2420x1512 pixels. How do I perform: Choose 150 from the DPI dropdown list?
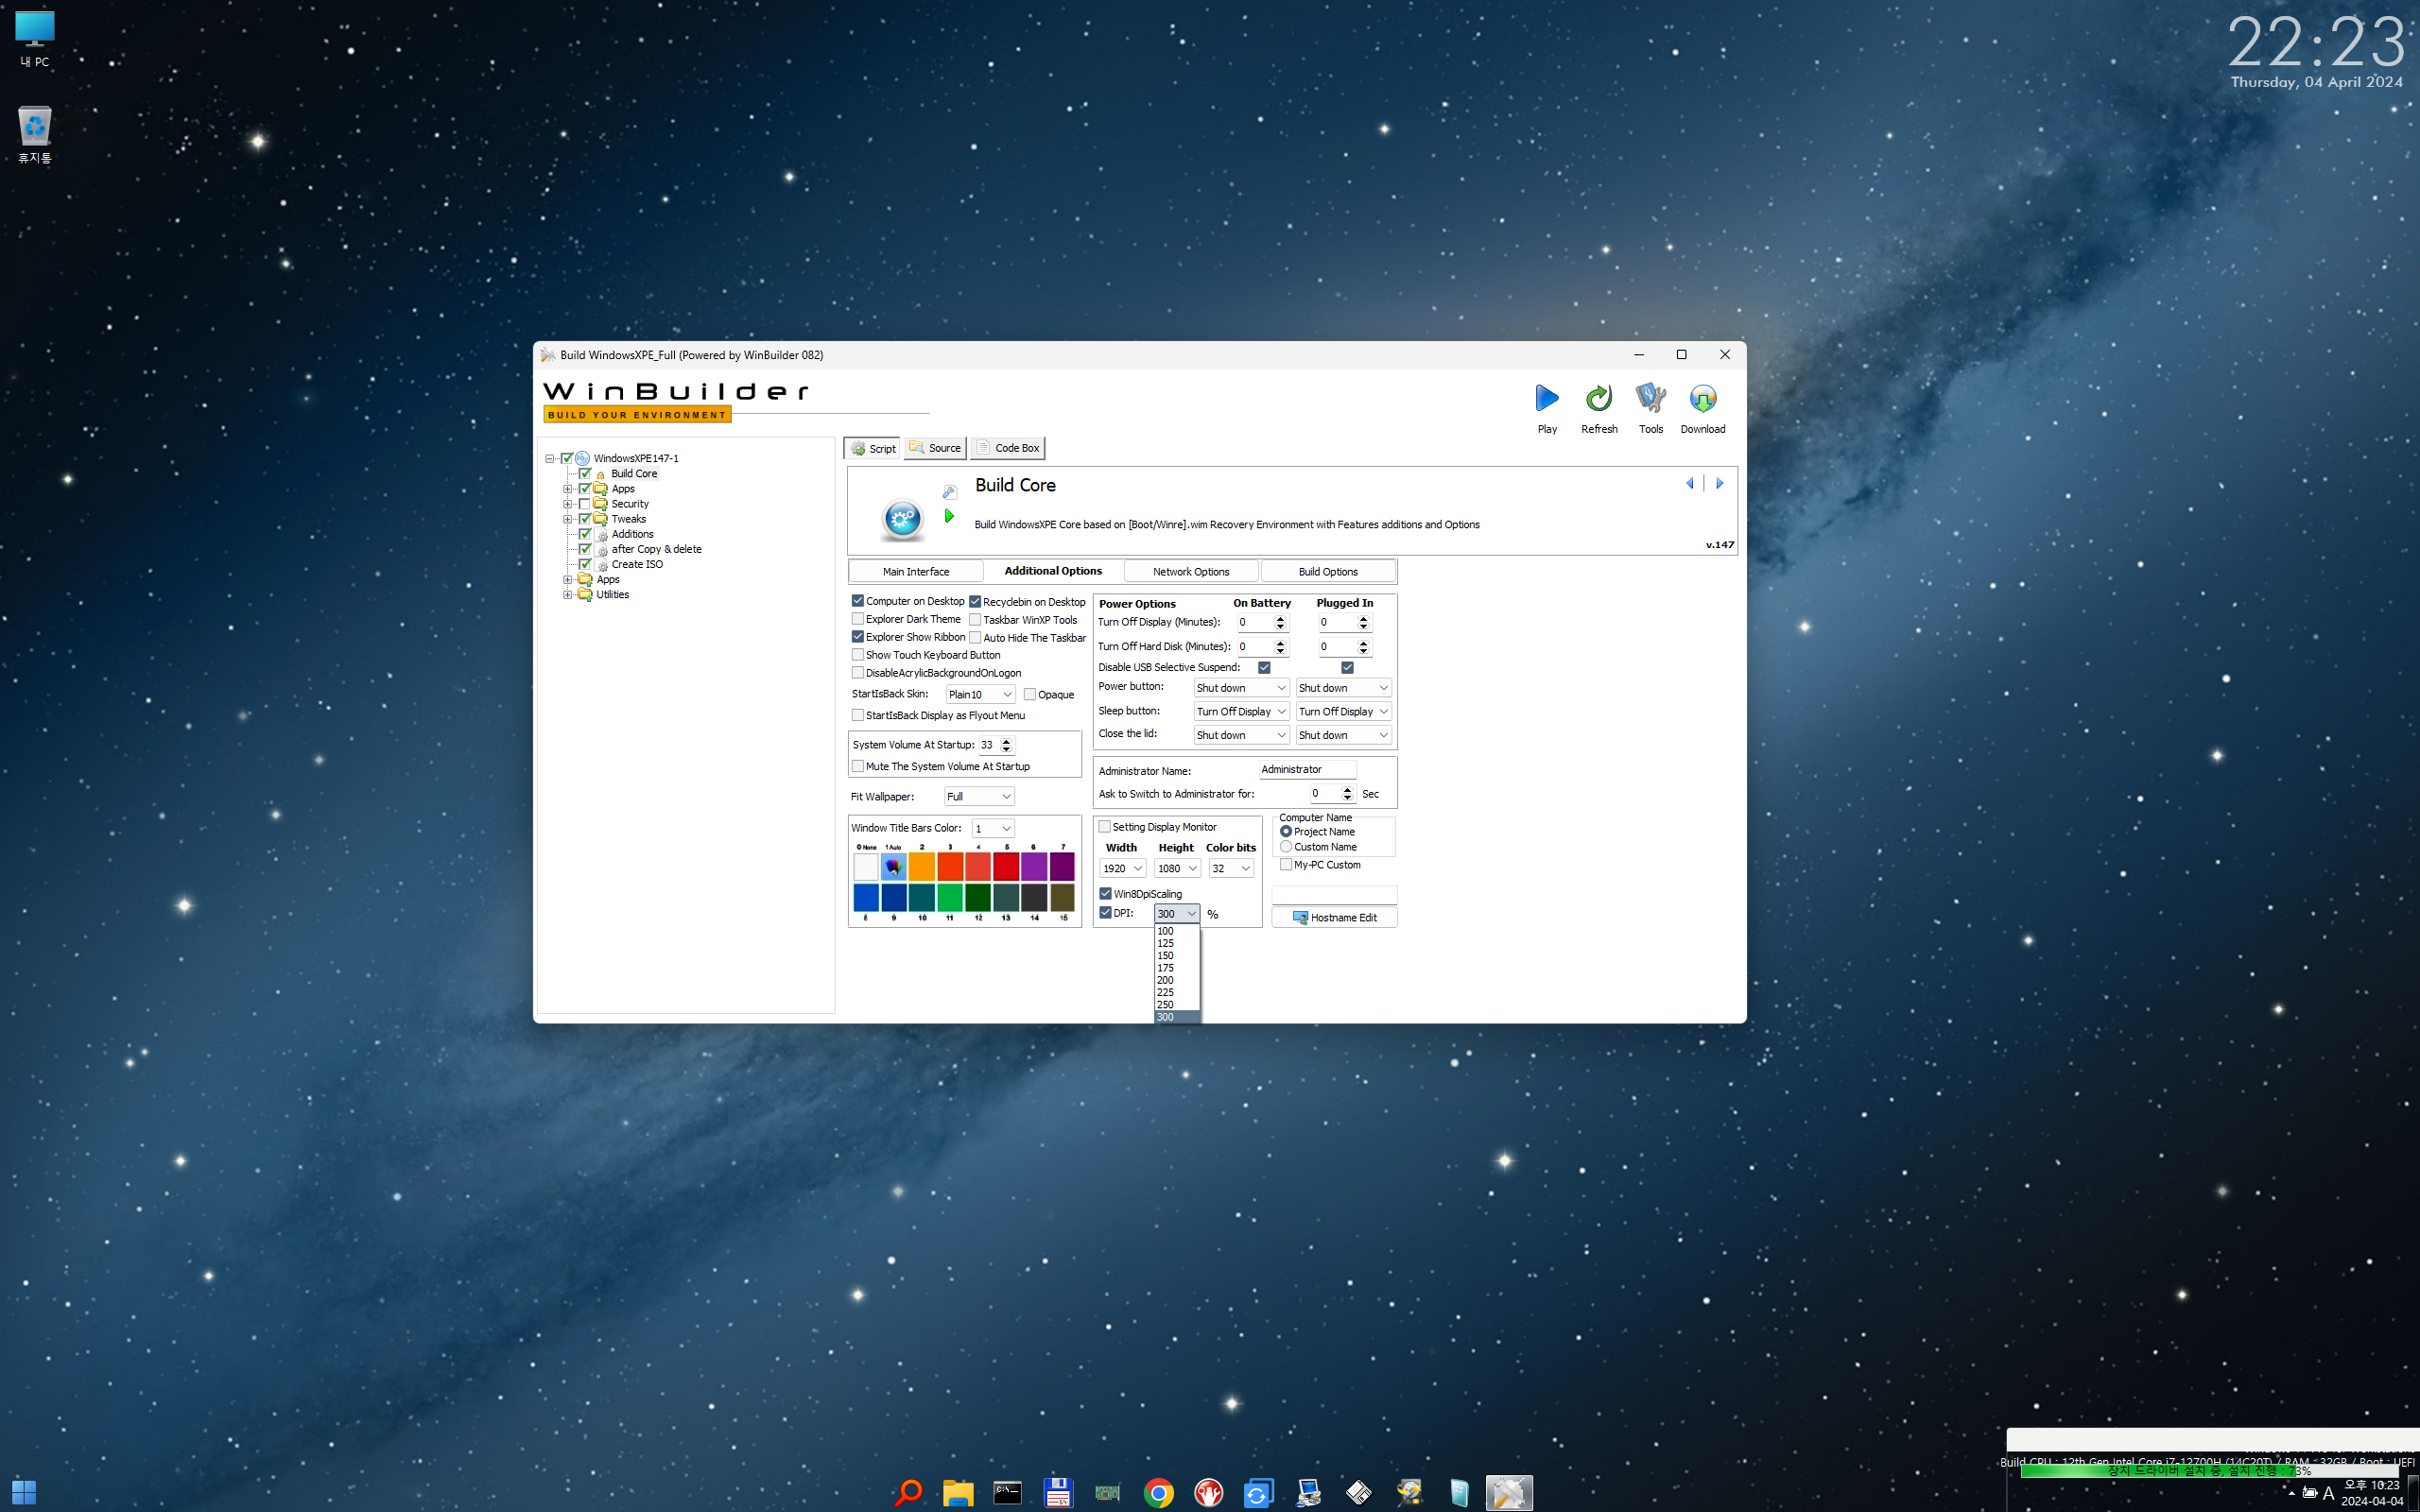pyautogui.click(x=1176, y=956)
